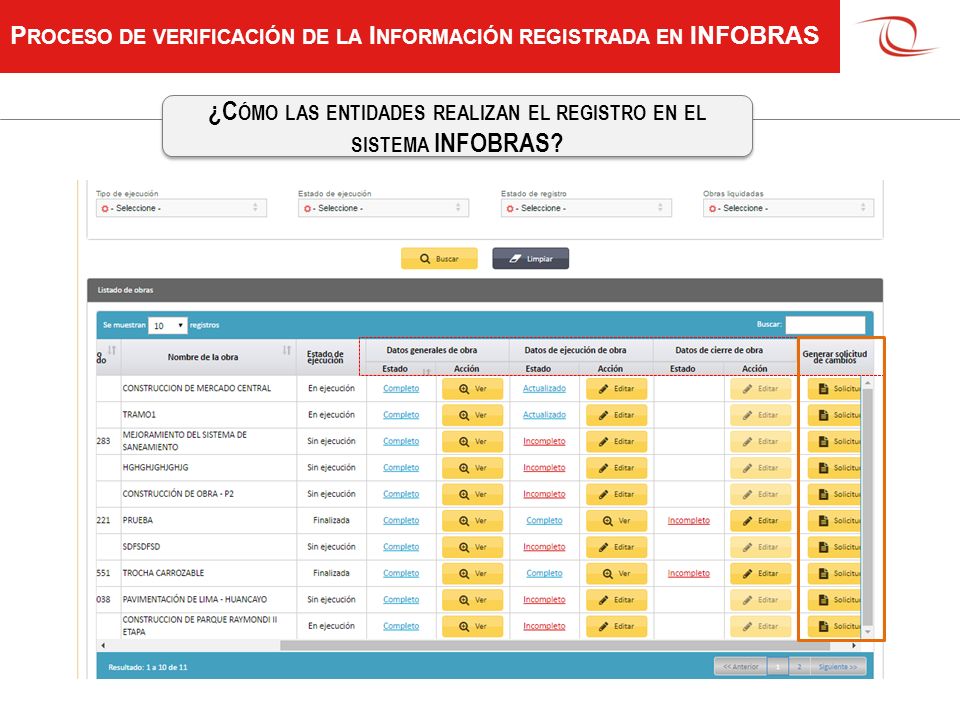
Task: View general data for SDFSDFSD
Action: [x=472, y=547]
